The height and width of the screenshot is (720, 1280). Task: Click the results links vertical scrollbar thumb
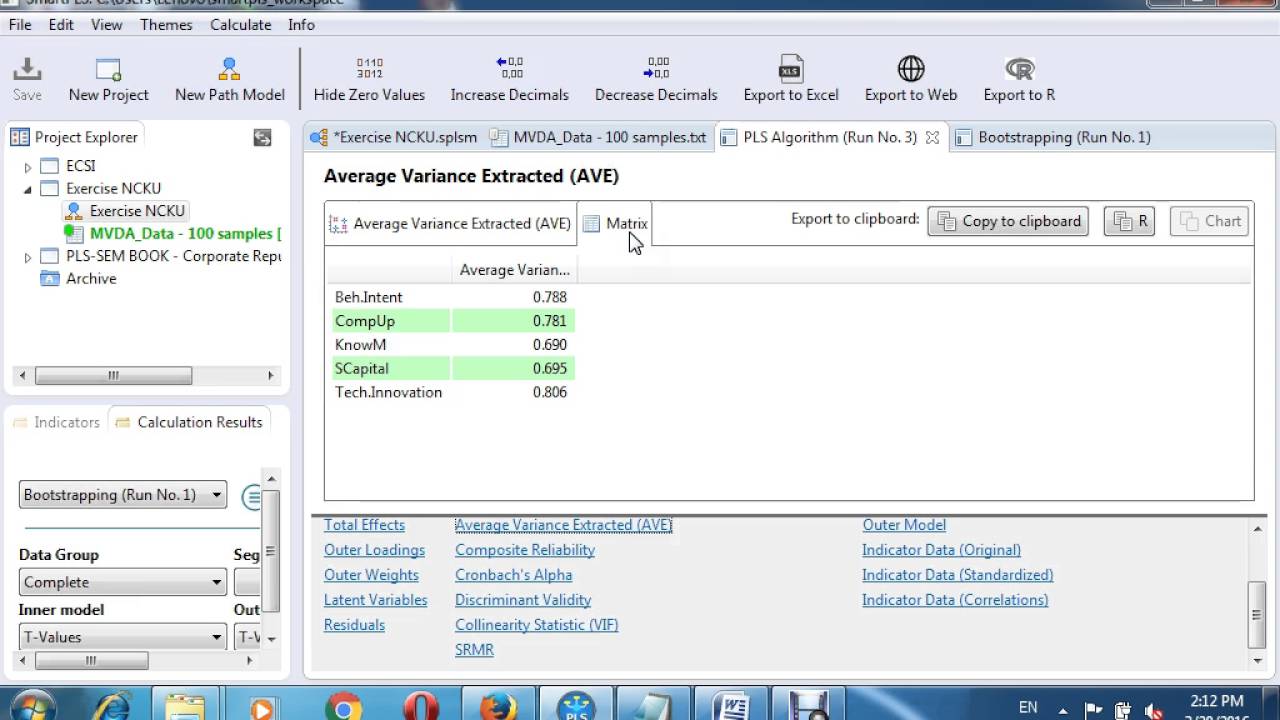[1258, 613]
